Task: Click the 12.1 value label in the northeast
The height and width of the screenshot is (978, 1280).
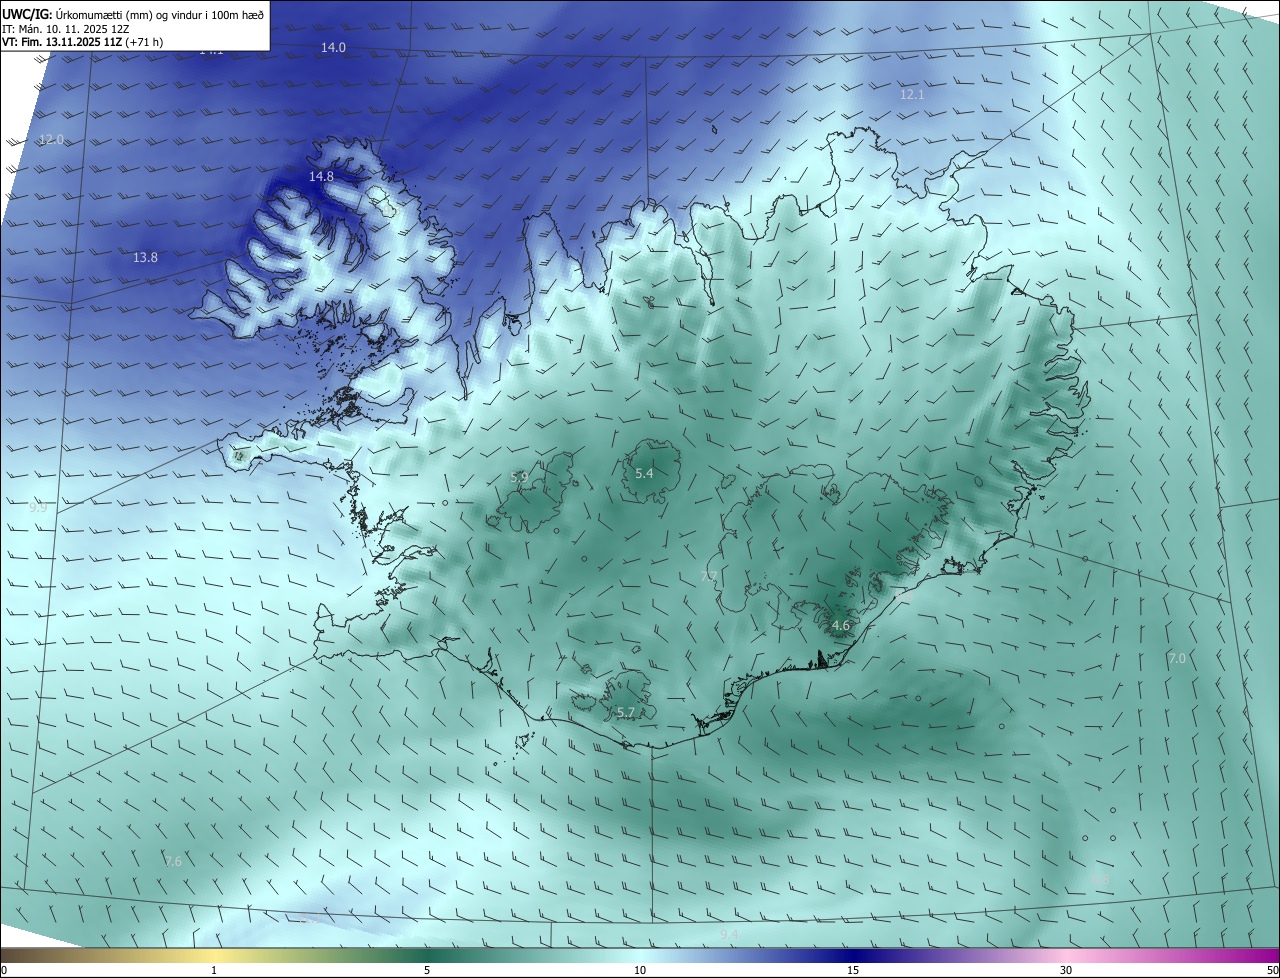Action: (912, 94)
